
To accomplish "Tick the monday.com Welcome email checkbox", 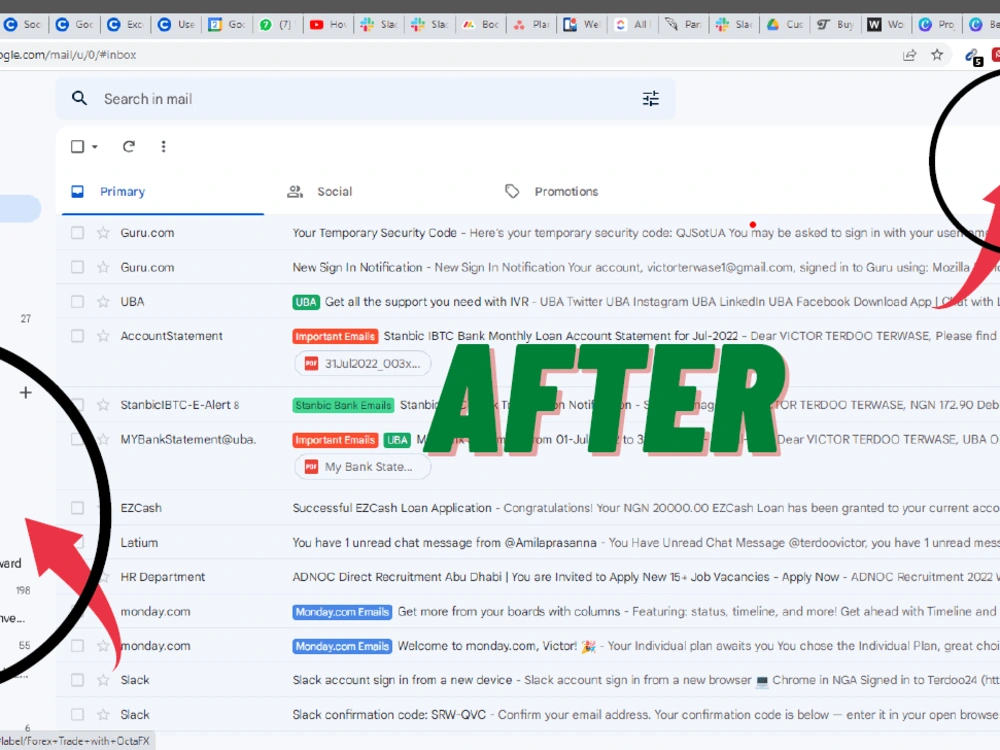I will 77,646.
